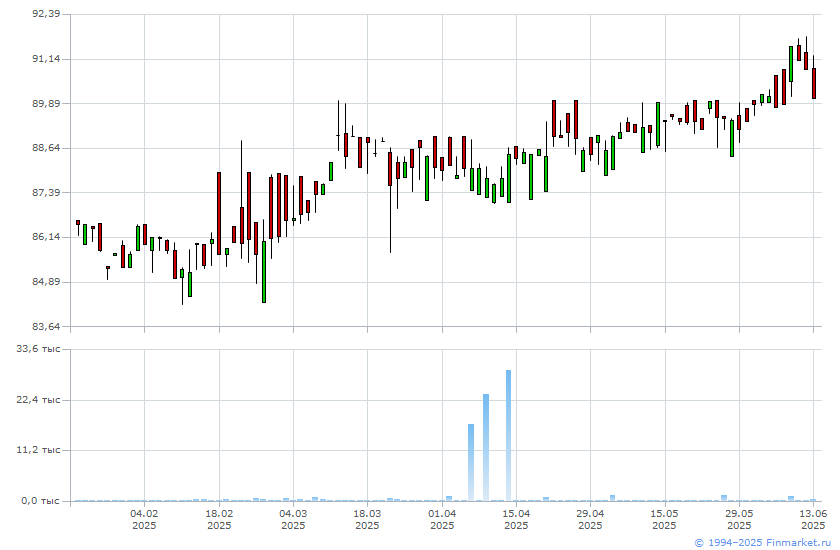The image size is (840, 550).
Task: Click the 15.05 2025 date label
Action: click(665, 519)
